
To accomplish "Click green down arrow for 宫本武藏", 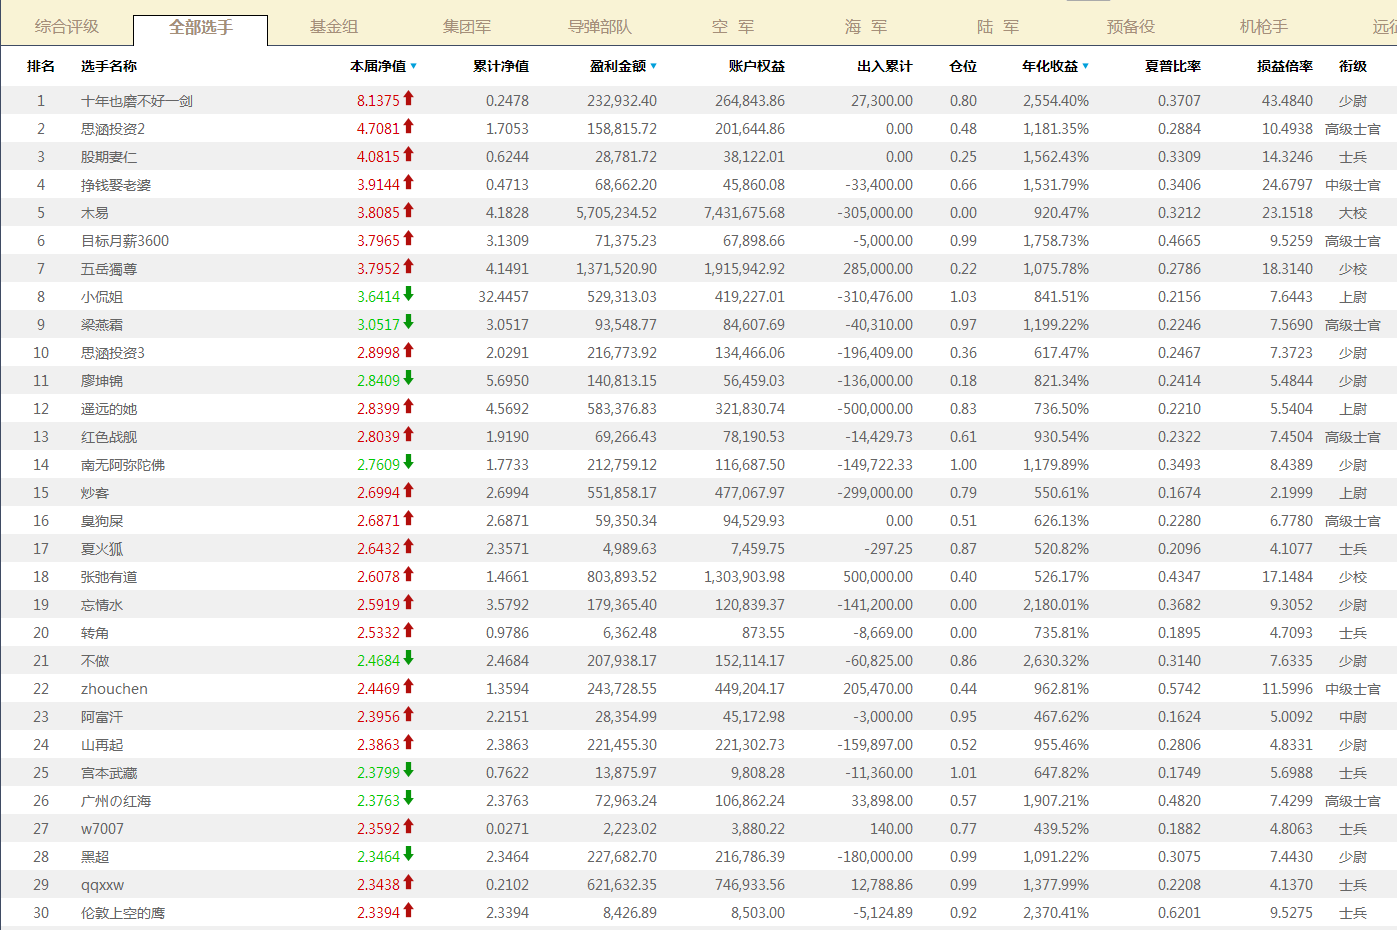I will [x=409, y=770].
